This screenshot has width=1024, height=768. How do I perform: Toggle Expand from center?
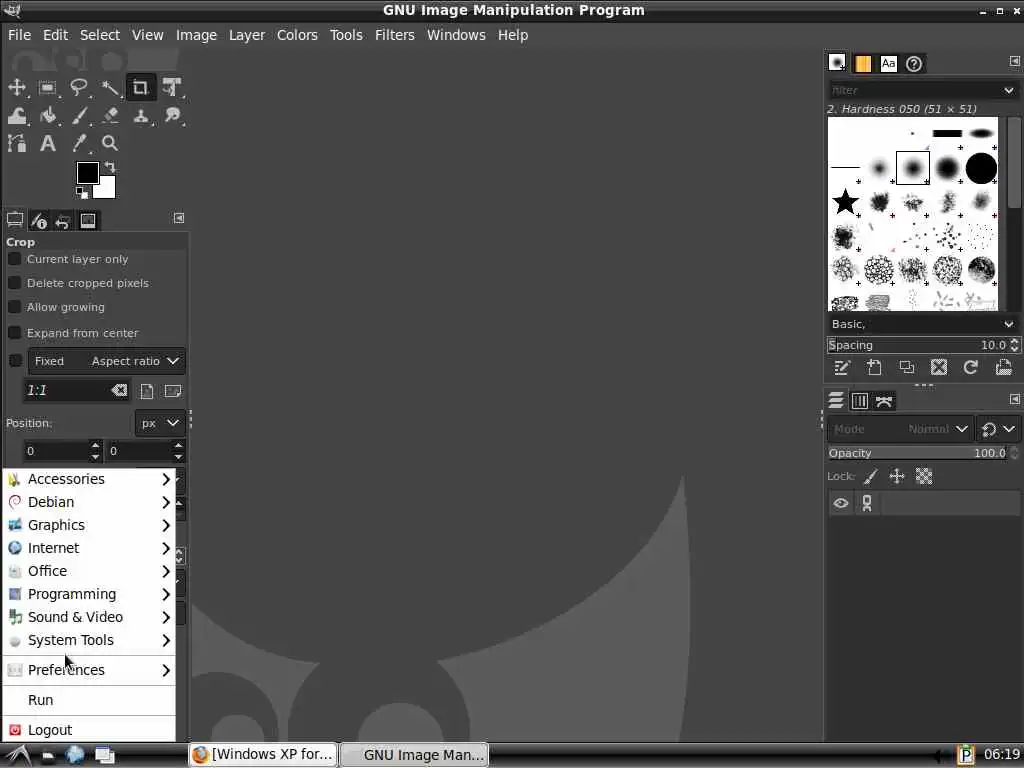click(14, 332)
